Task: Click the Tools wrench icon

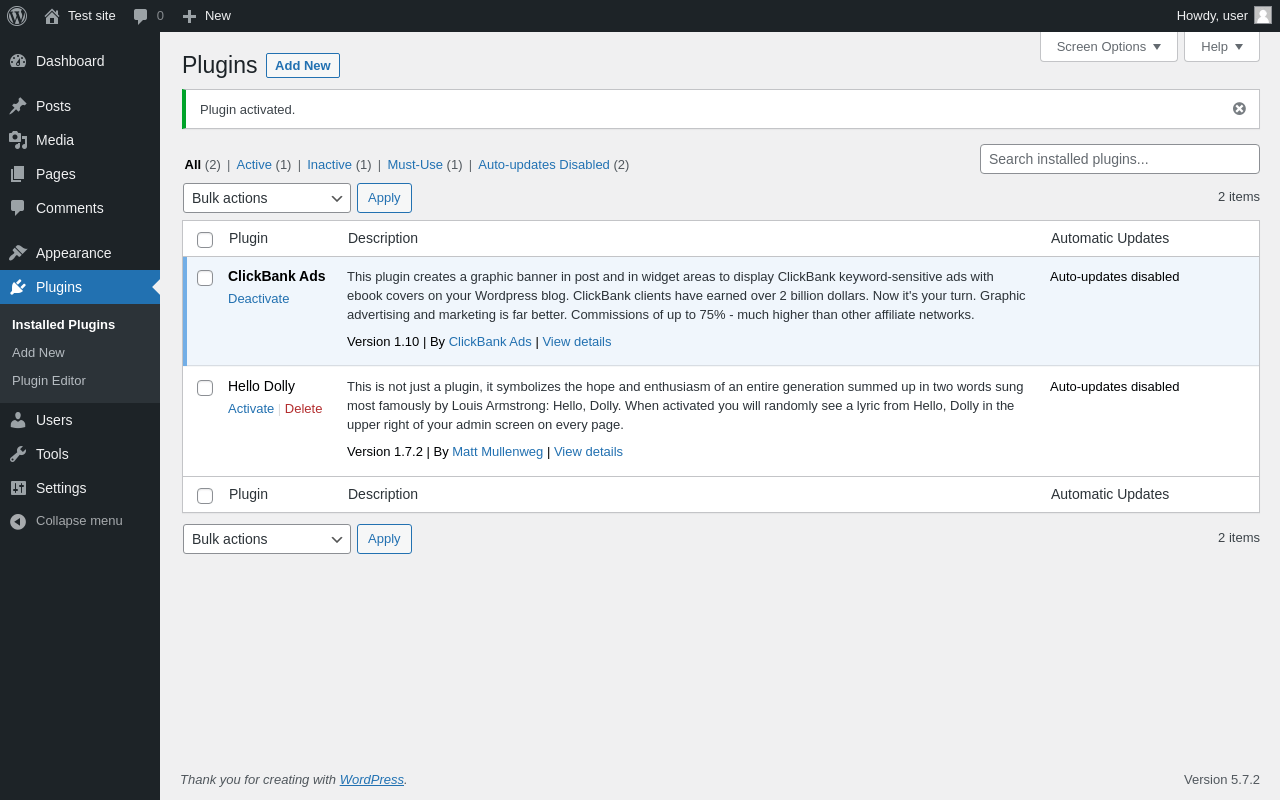Action: click(x=18, y=454)
